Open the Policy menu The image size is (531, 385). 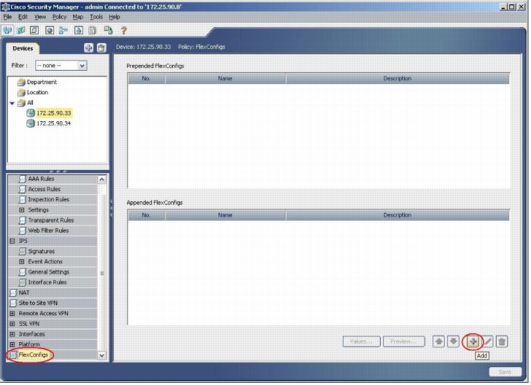pyautogui.click(x=59, y=17)
